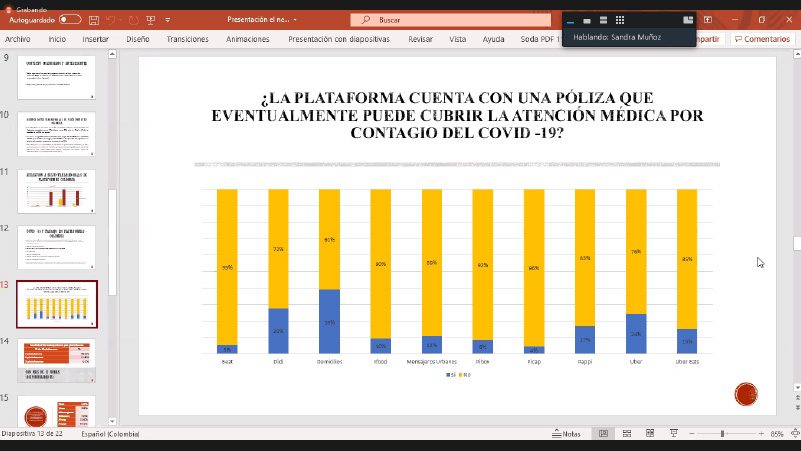Switch to the Inicio tab

(57, 39)
